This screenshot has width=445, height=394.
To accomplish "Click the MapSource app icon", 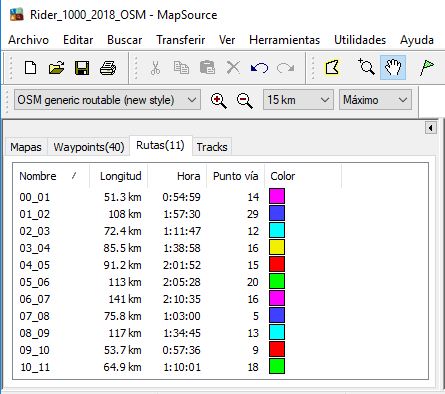I will [17, 15].
